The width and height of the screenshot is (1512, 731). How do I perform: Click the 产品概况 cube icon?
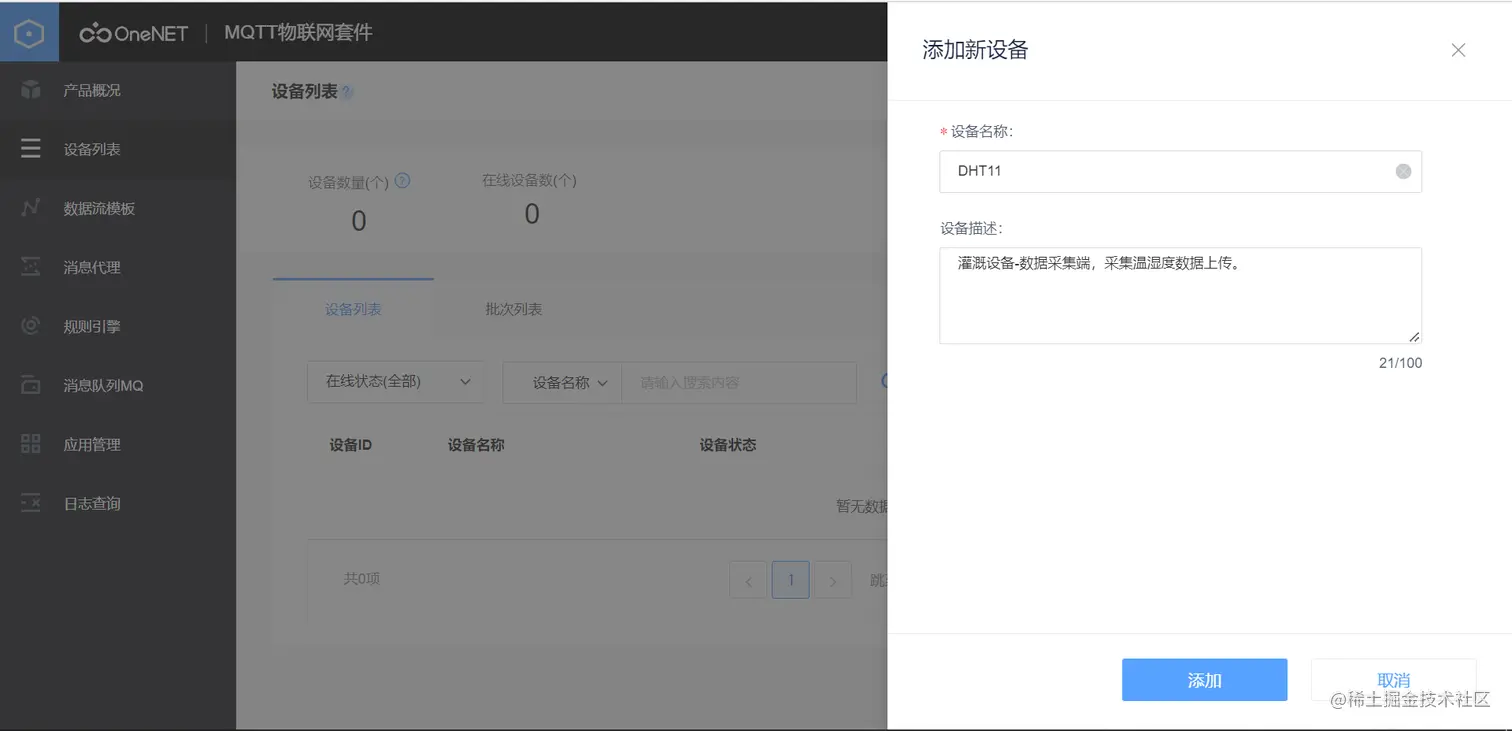click(31, 90)
